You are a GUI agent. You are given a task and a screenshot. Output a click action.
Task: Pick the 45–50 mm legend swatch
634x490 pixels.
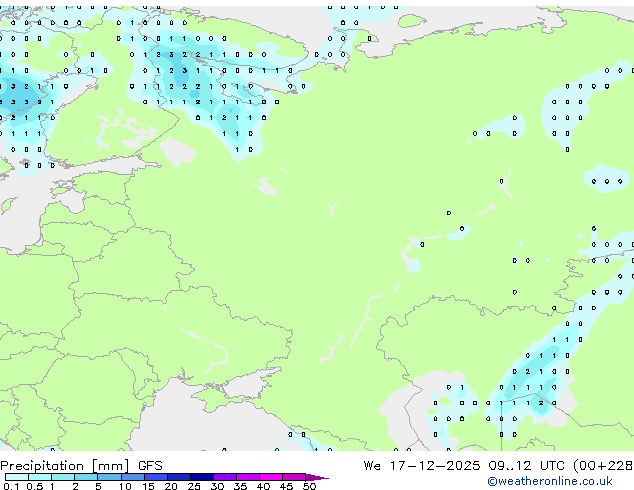click(294, 477)
